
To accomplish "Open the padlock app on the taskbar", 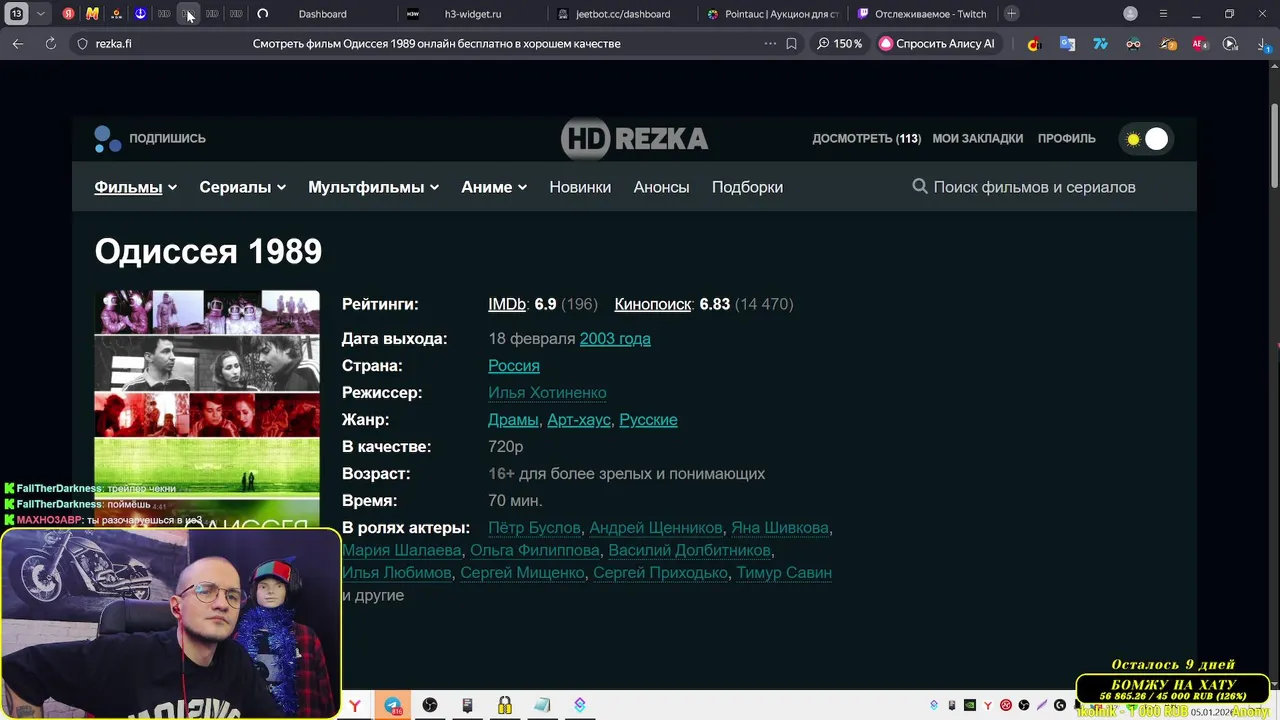I will click(505, 706).
